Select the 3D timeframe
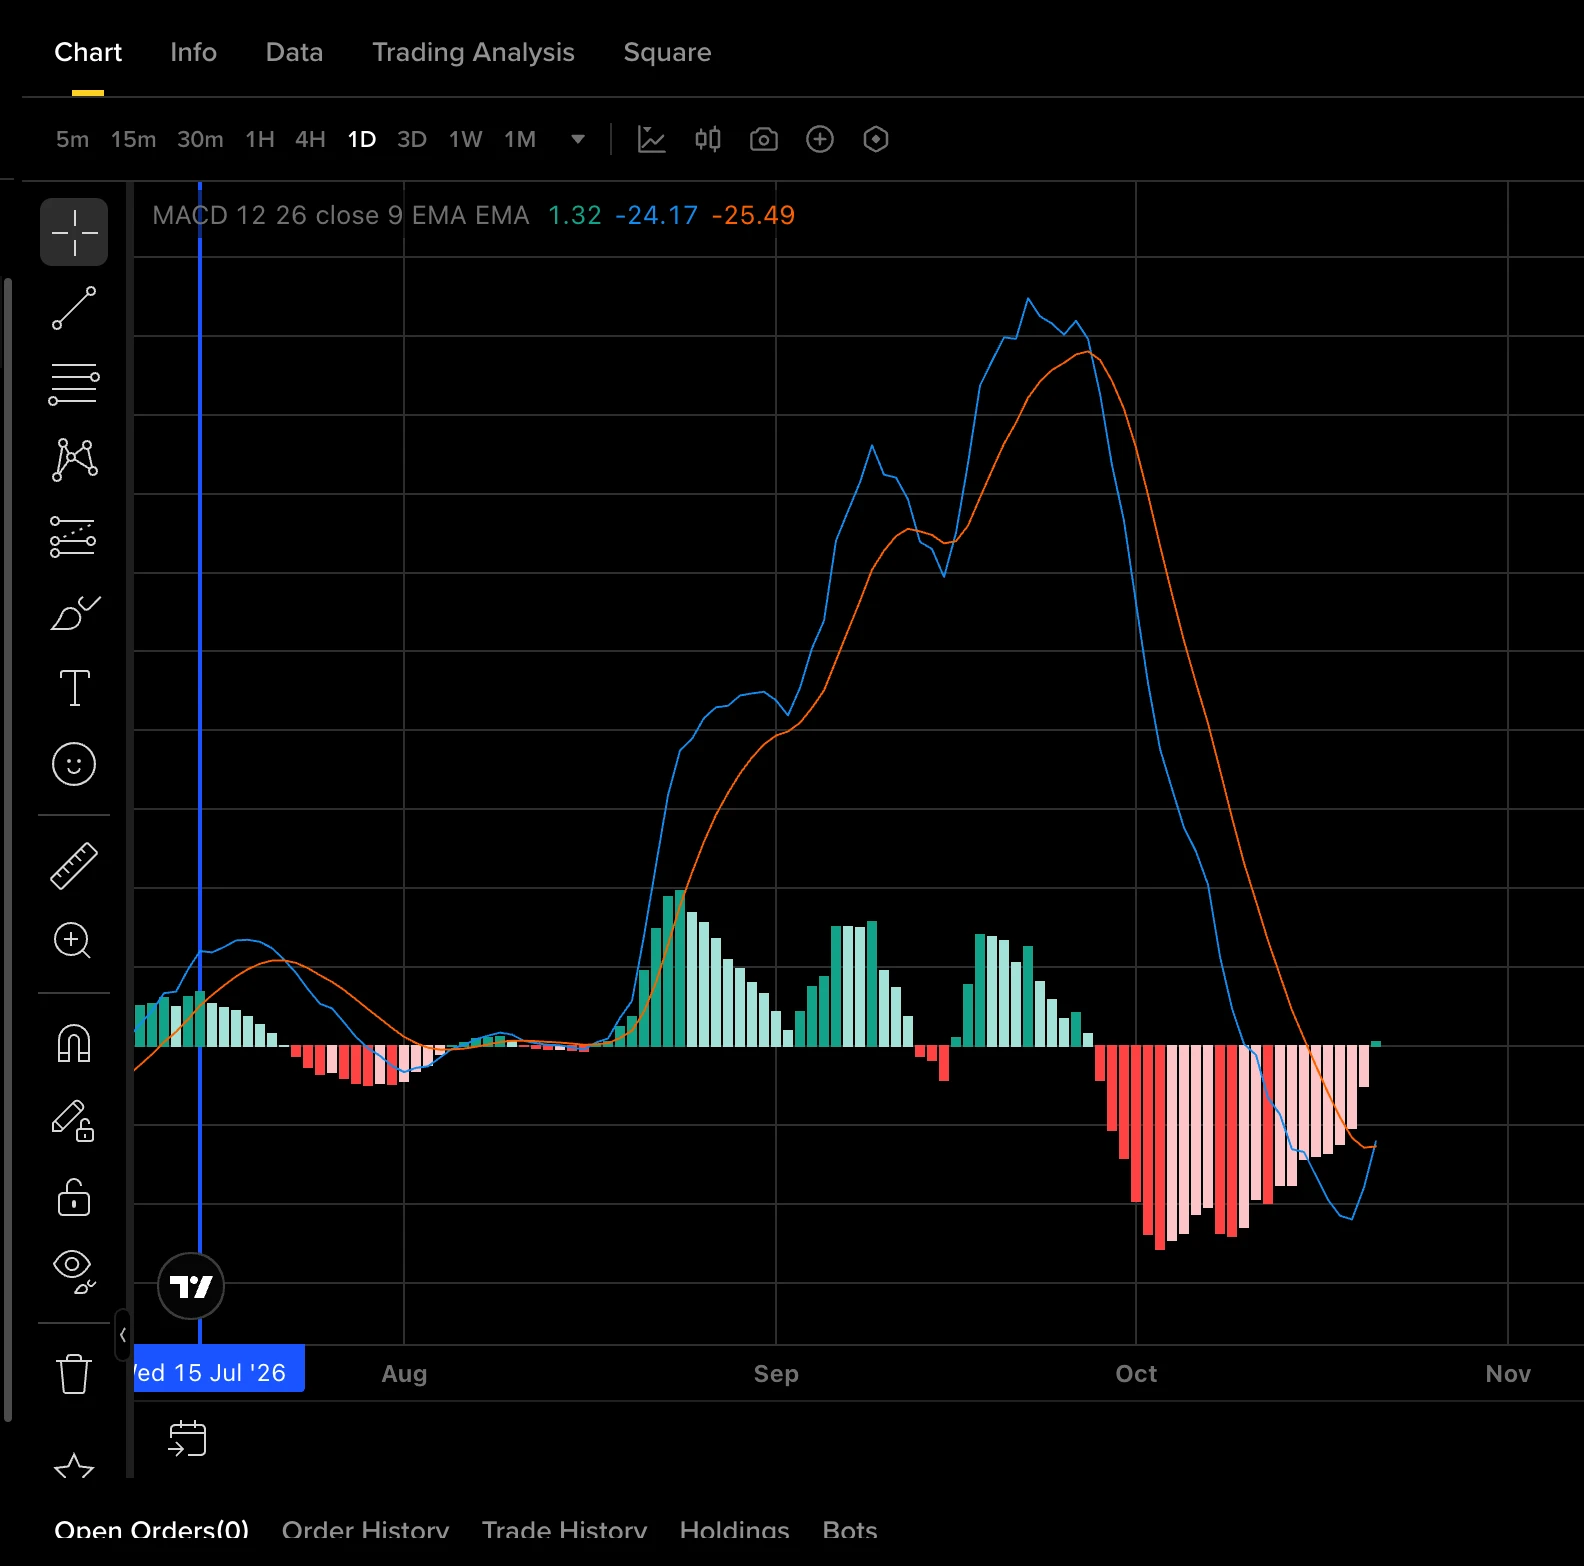Viewport: 1584px width, 1566px height. 412,139
